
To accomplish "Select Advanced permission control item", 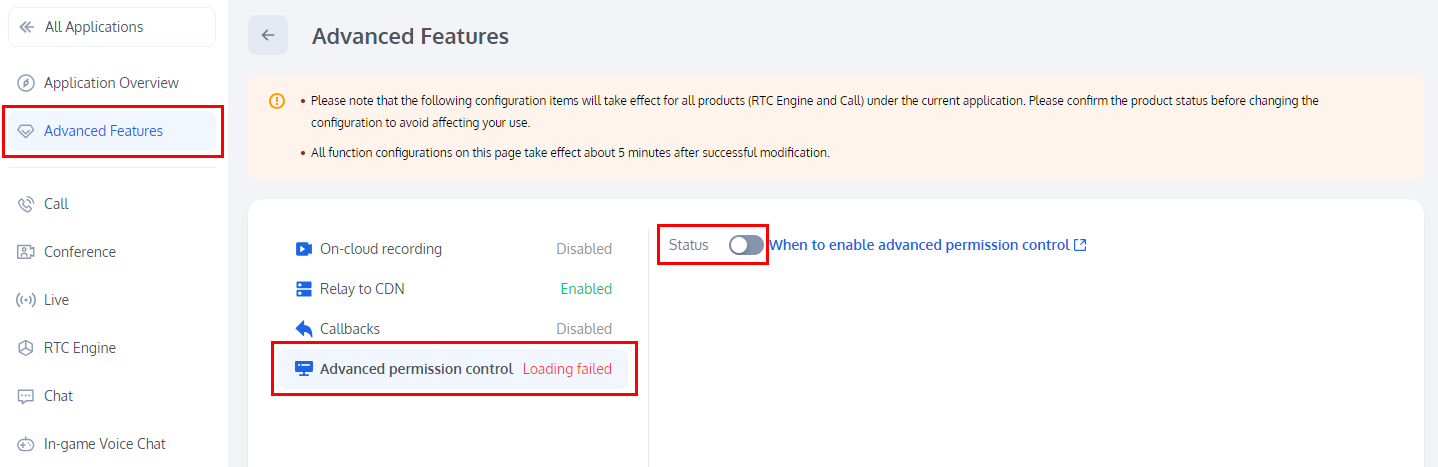I will point(416,369).
